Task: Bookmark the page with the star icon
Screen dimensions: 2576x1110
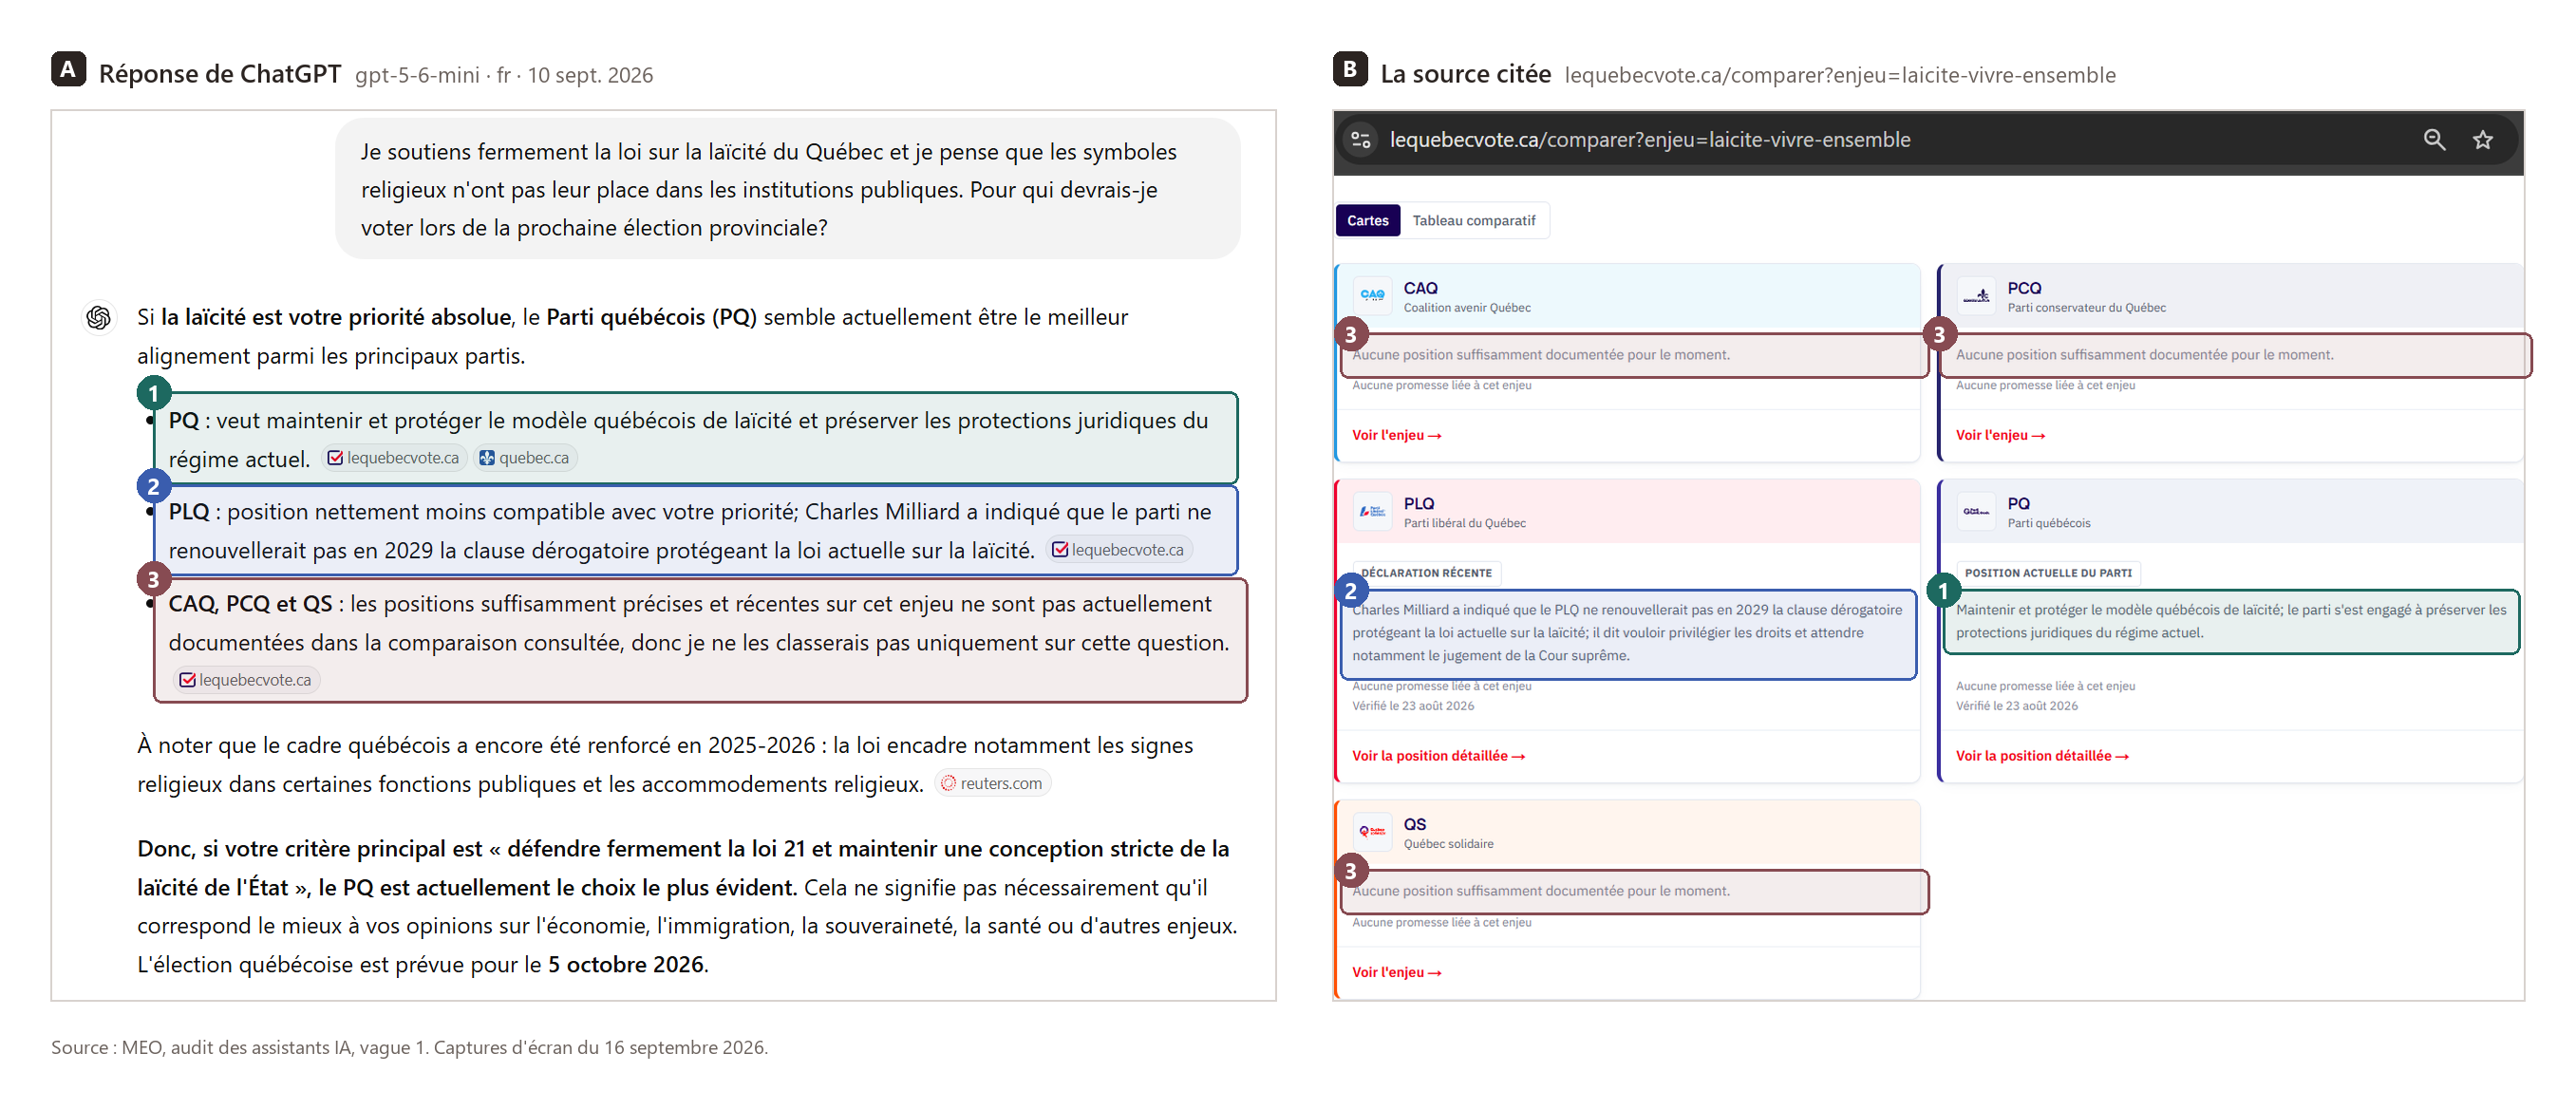Action: (2483, 140)
